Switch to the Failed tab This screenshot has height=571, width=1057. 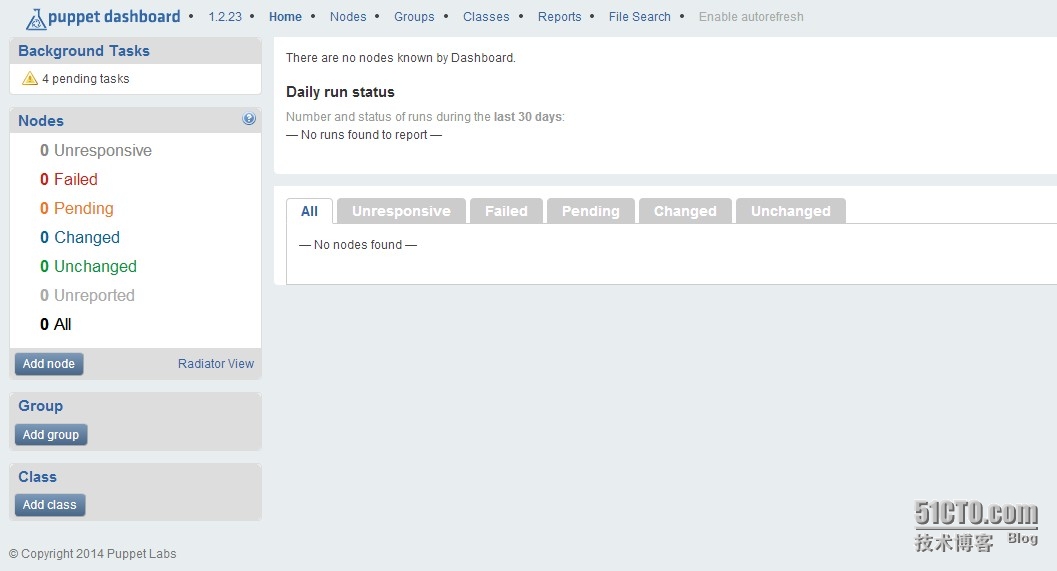point(506,211)
